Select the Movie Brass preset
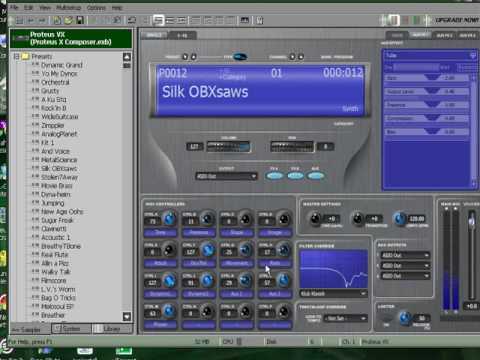This screenshot has width=480, height=360. pyautogui.click(x=57, y=186)
